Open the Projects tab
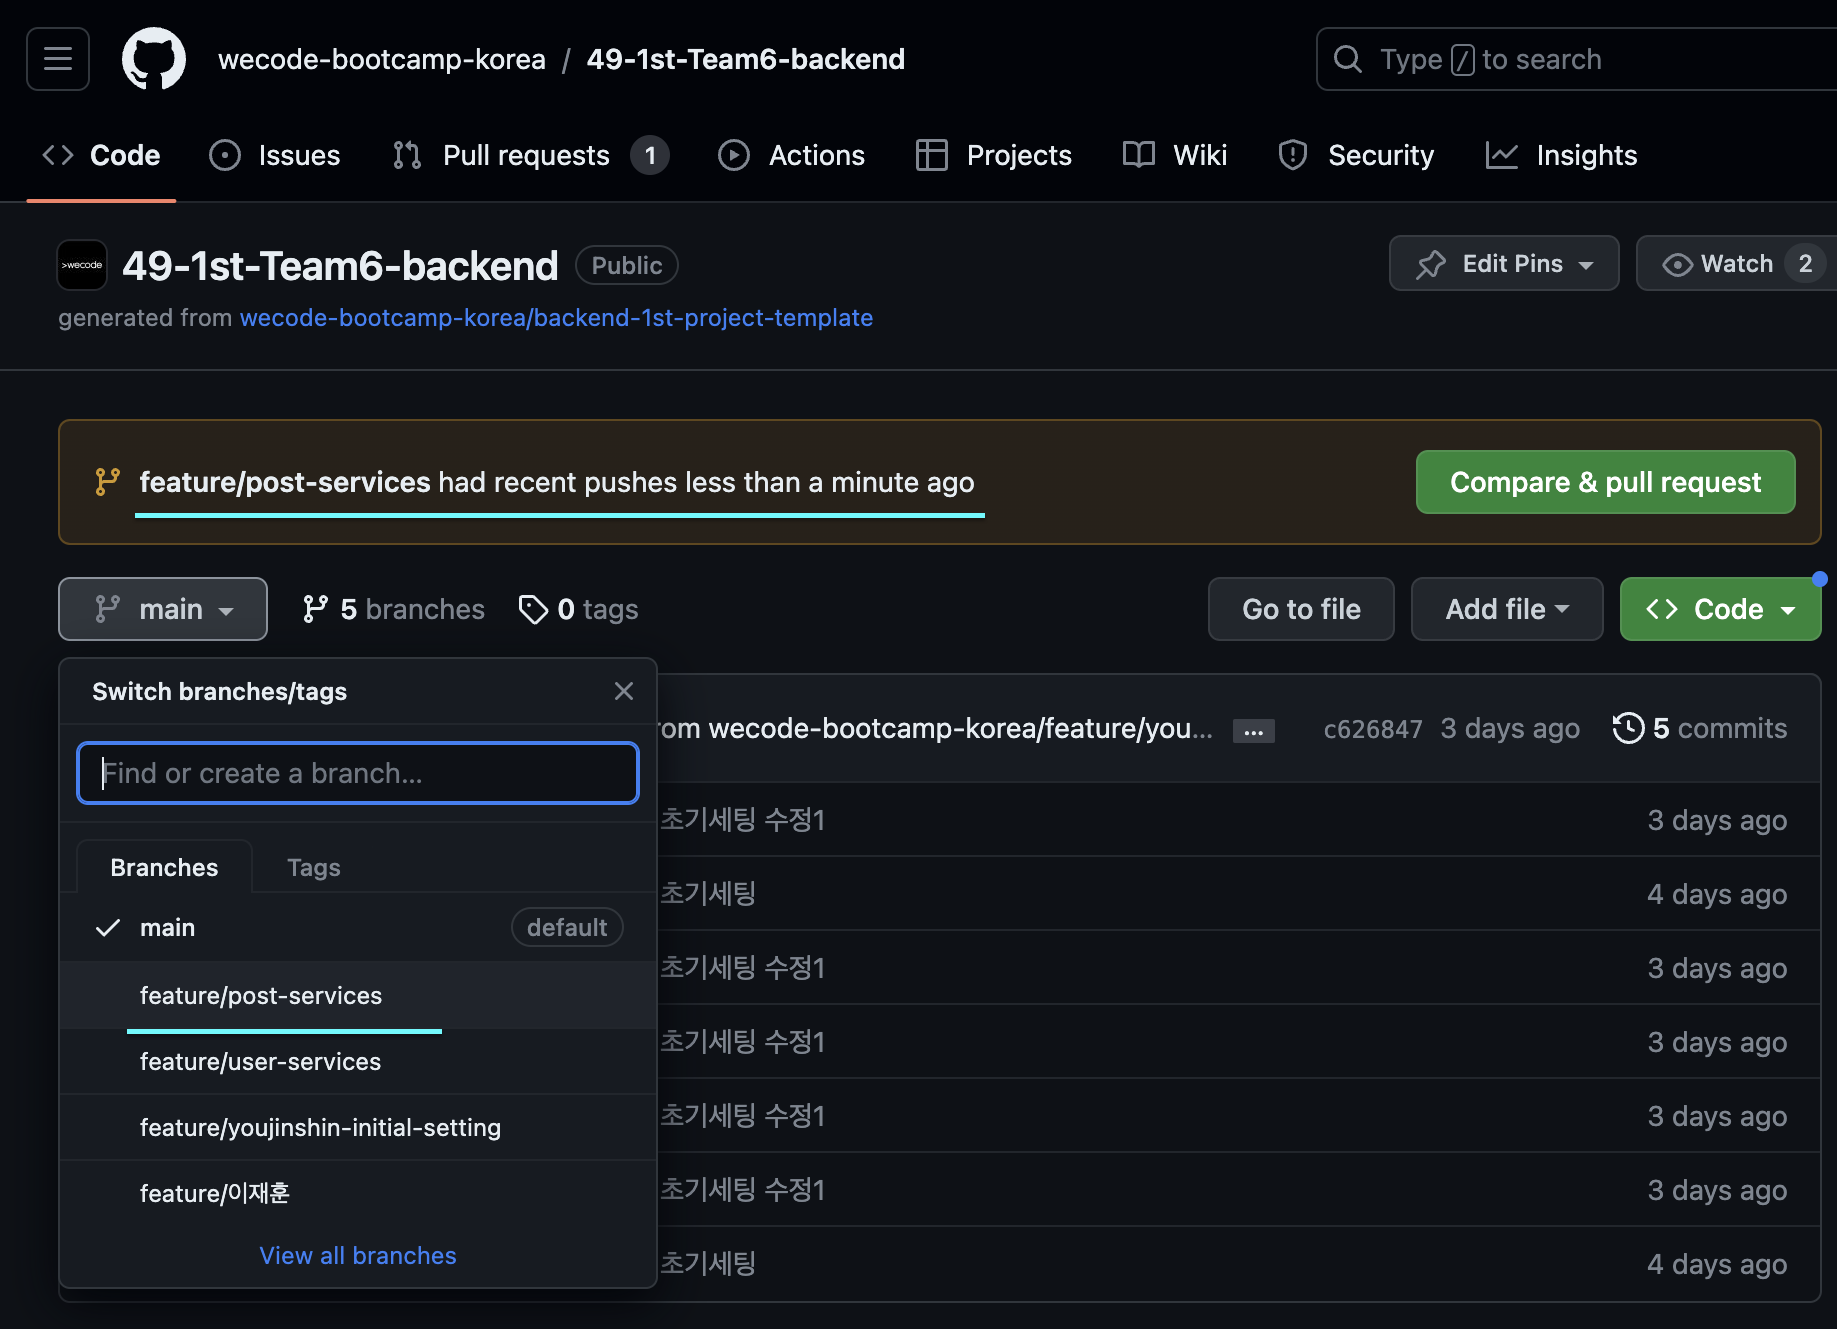Image resolution: width=1837 pixels, height=1329 pixels. 994,155
